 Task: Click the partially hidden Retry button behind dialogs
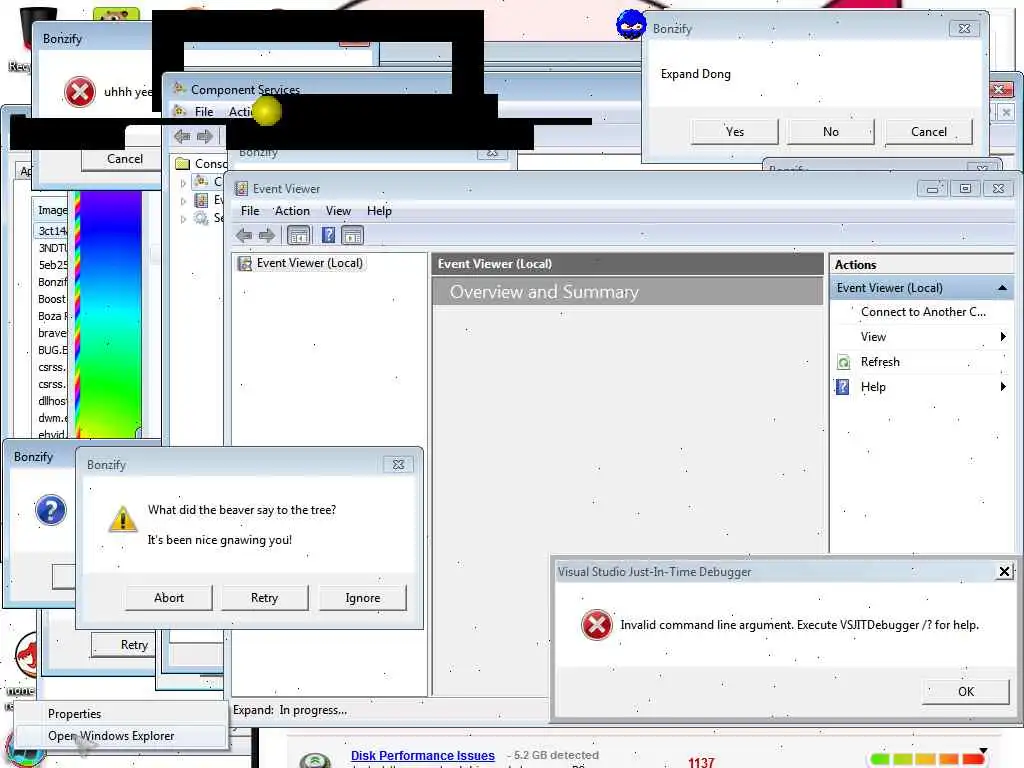coord(125,645)
